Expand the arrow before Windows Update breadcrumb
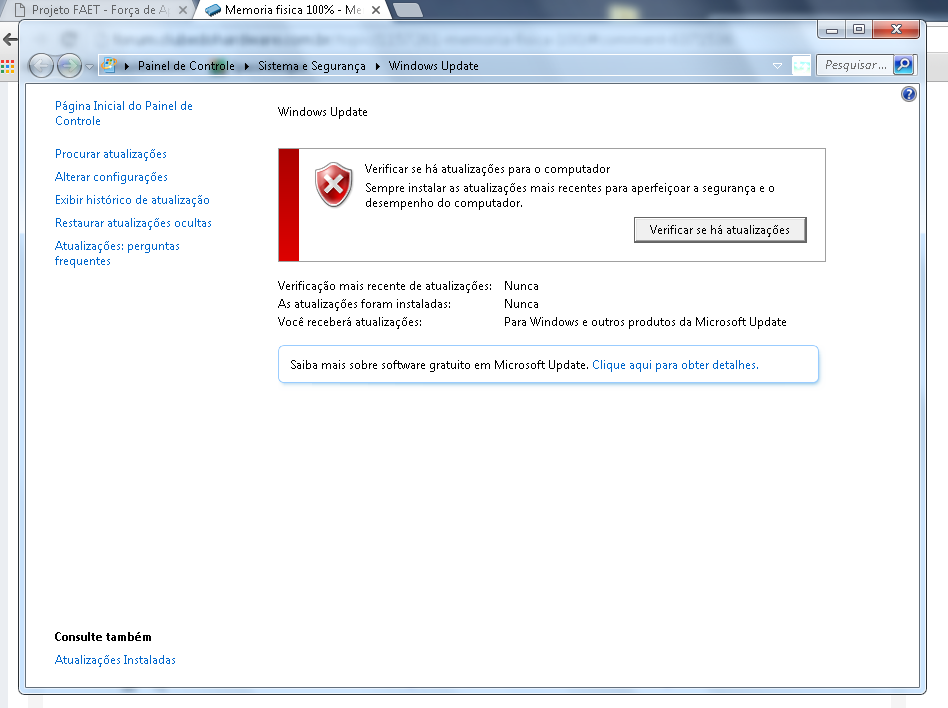This screenshot has height=708, width=948. [x=377, y=66]
